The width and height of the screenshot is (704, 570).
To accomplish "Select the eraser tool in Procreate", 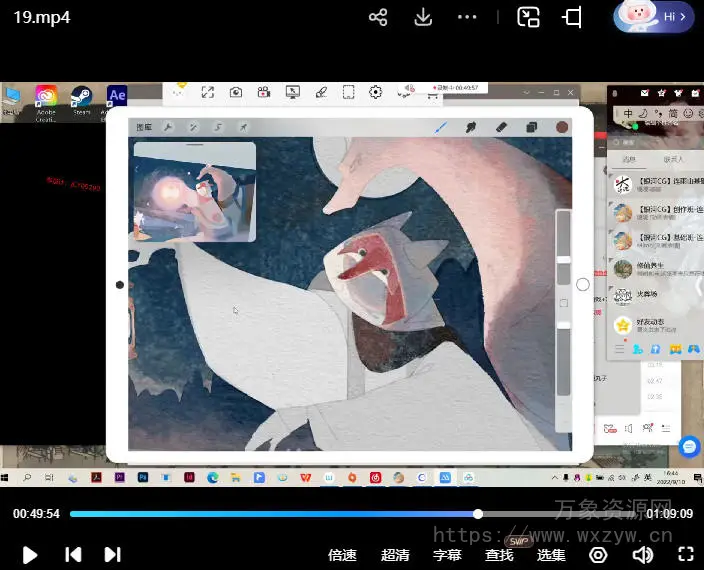I will pyautogui.click(x=501, y=127).
